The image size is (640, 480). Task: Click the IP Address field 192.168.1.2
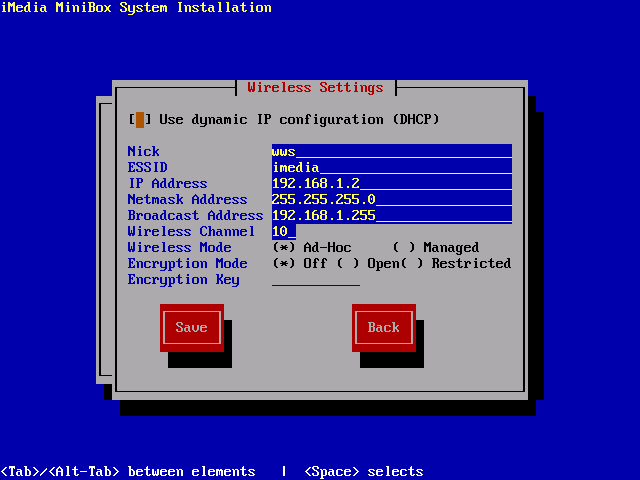point(391,184)
